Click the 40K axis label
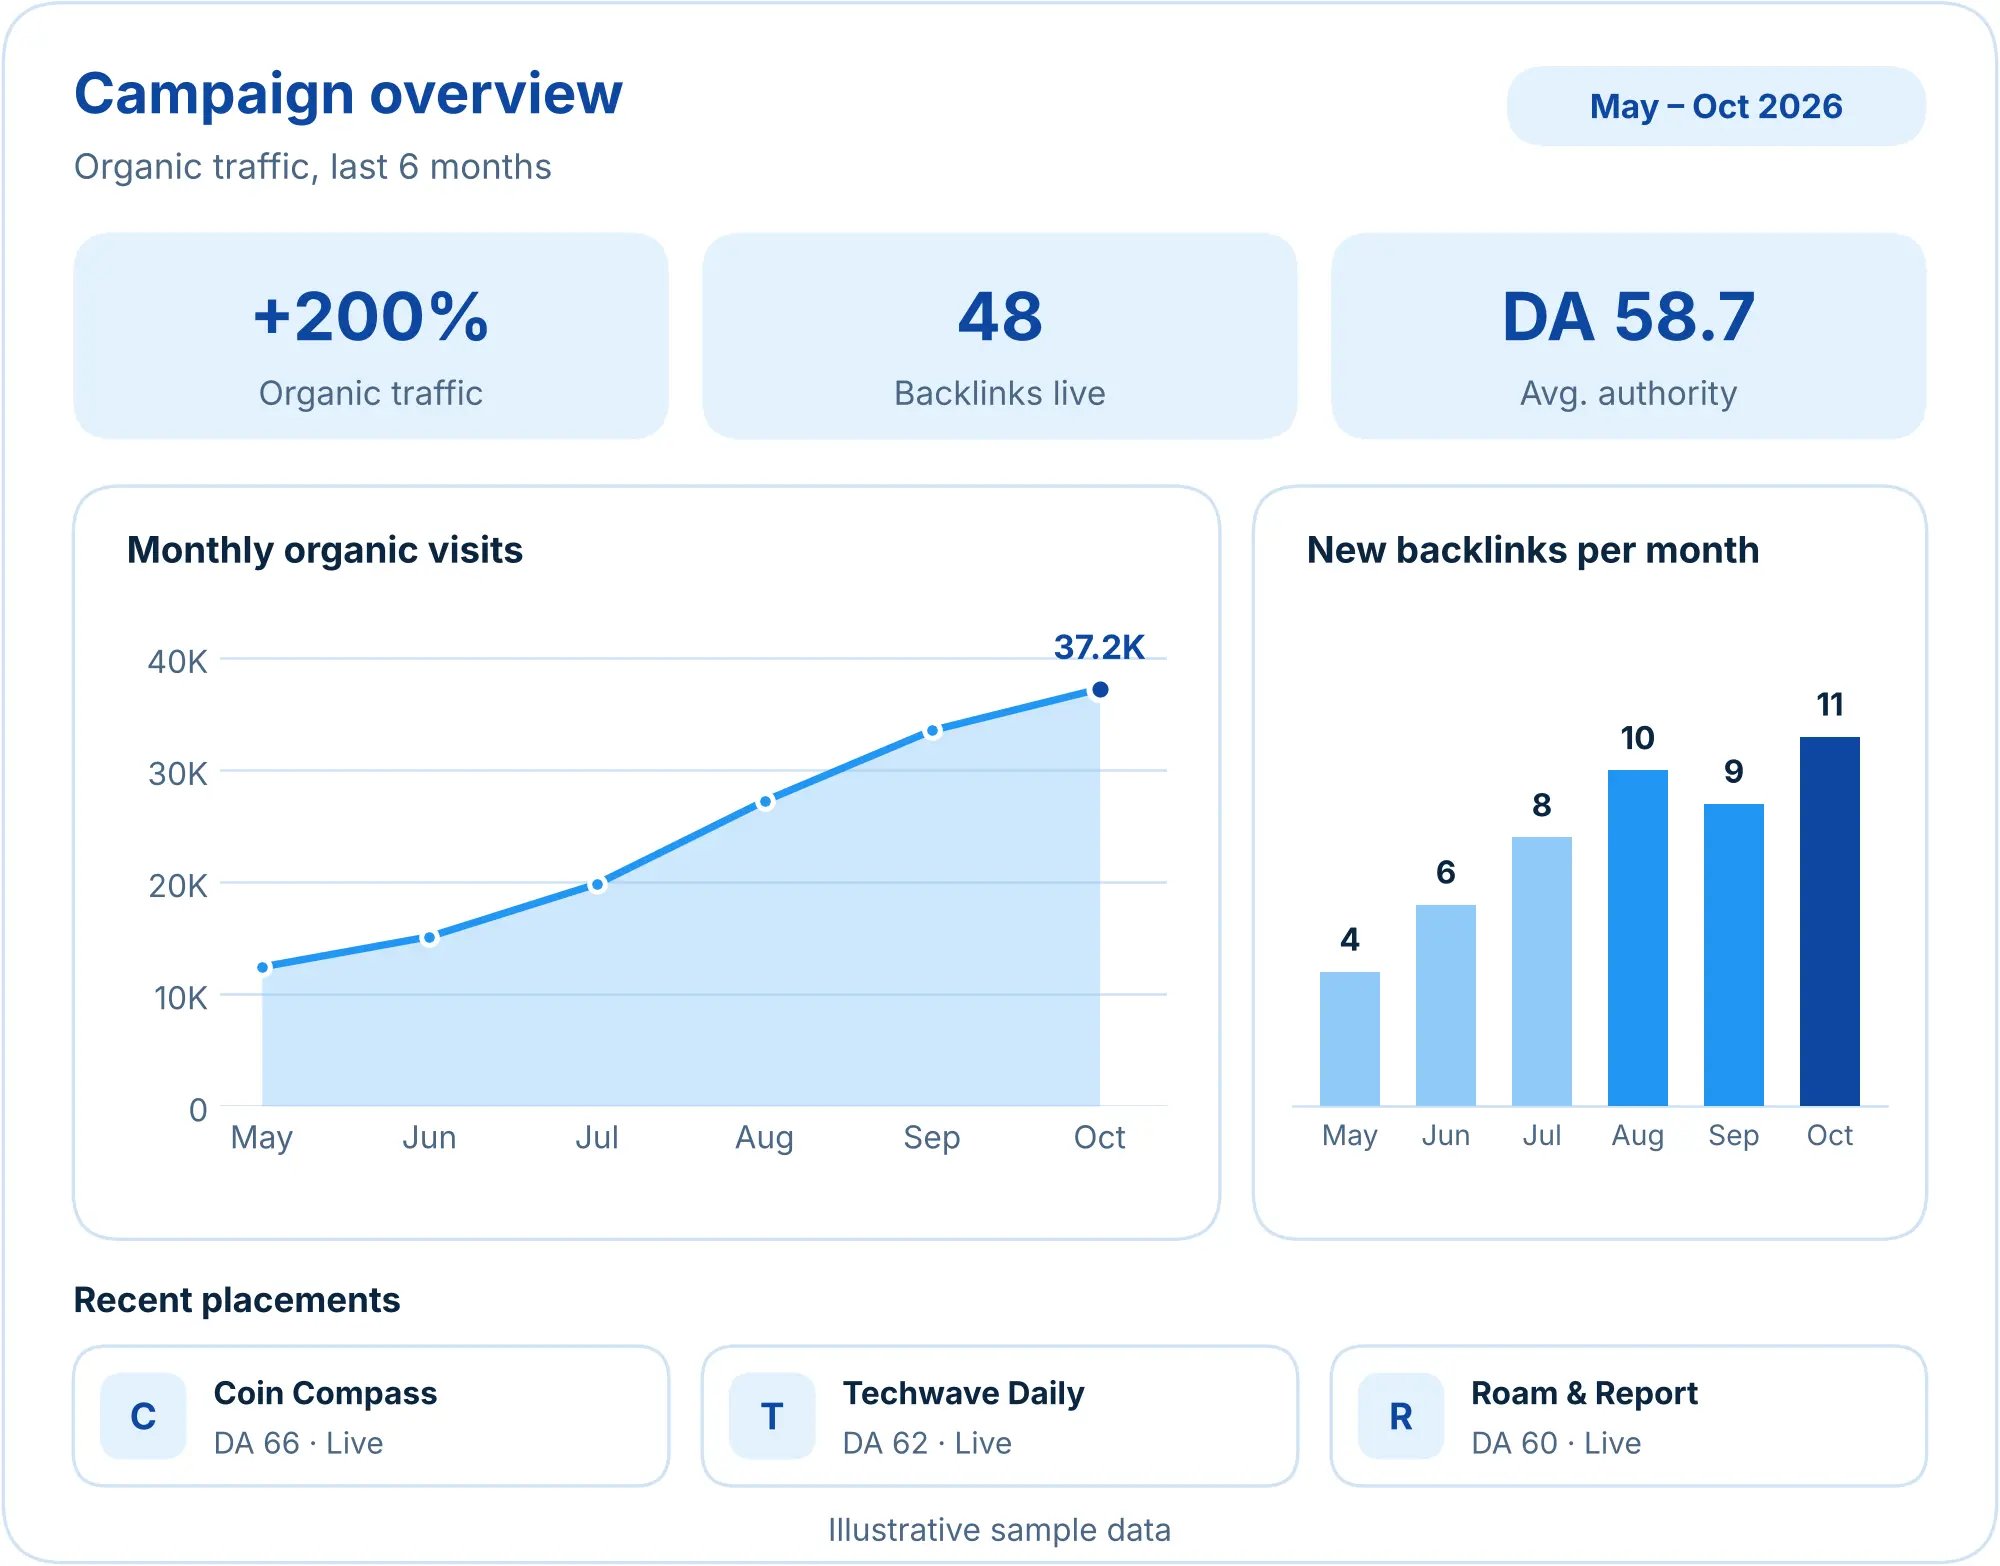Screen dimensions: 2000x1566 click(x=178, y=661)
